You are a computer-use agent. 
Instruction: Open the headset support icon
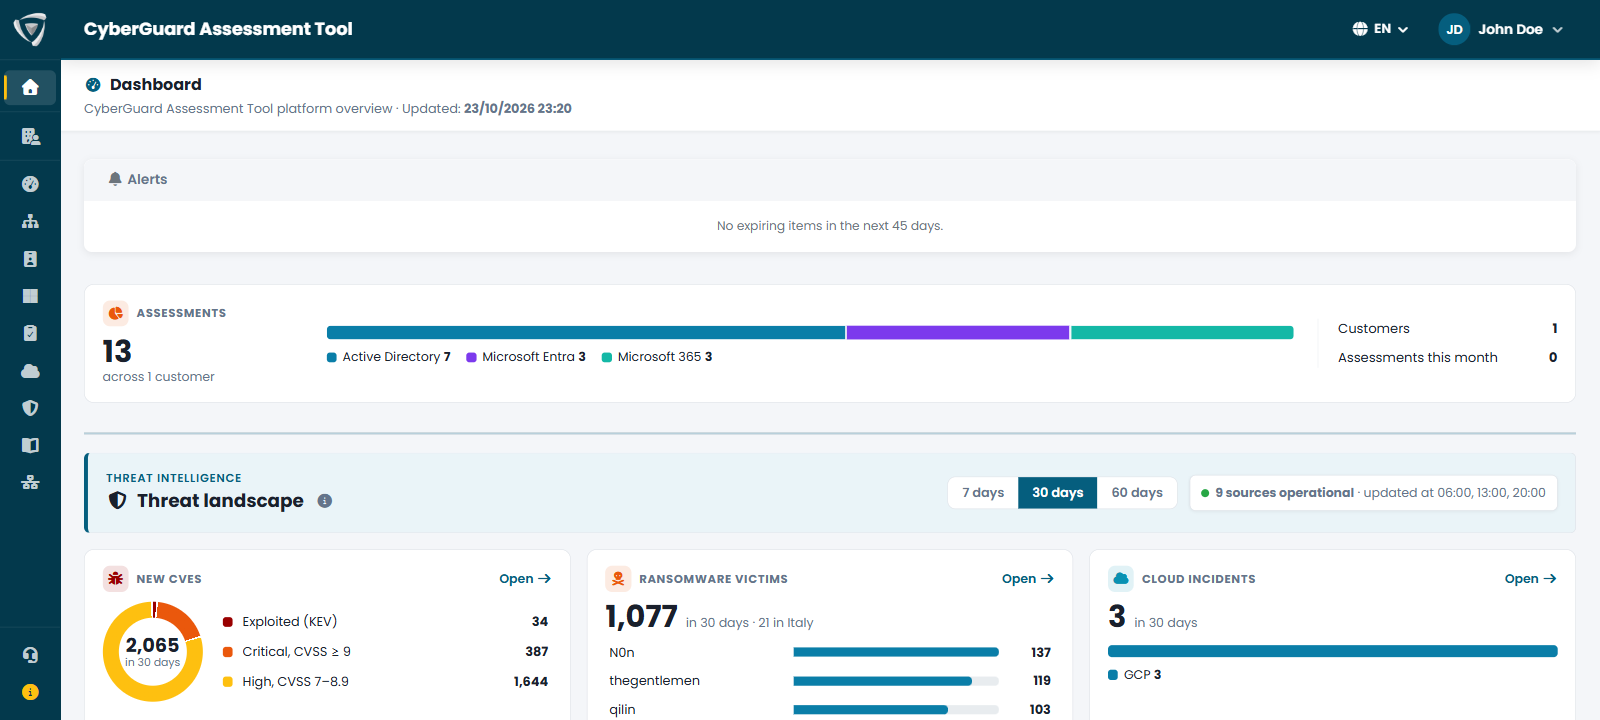pos(30,655)
